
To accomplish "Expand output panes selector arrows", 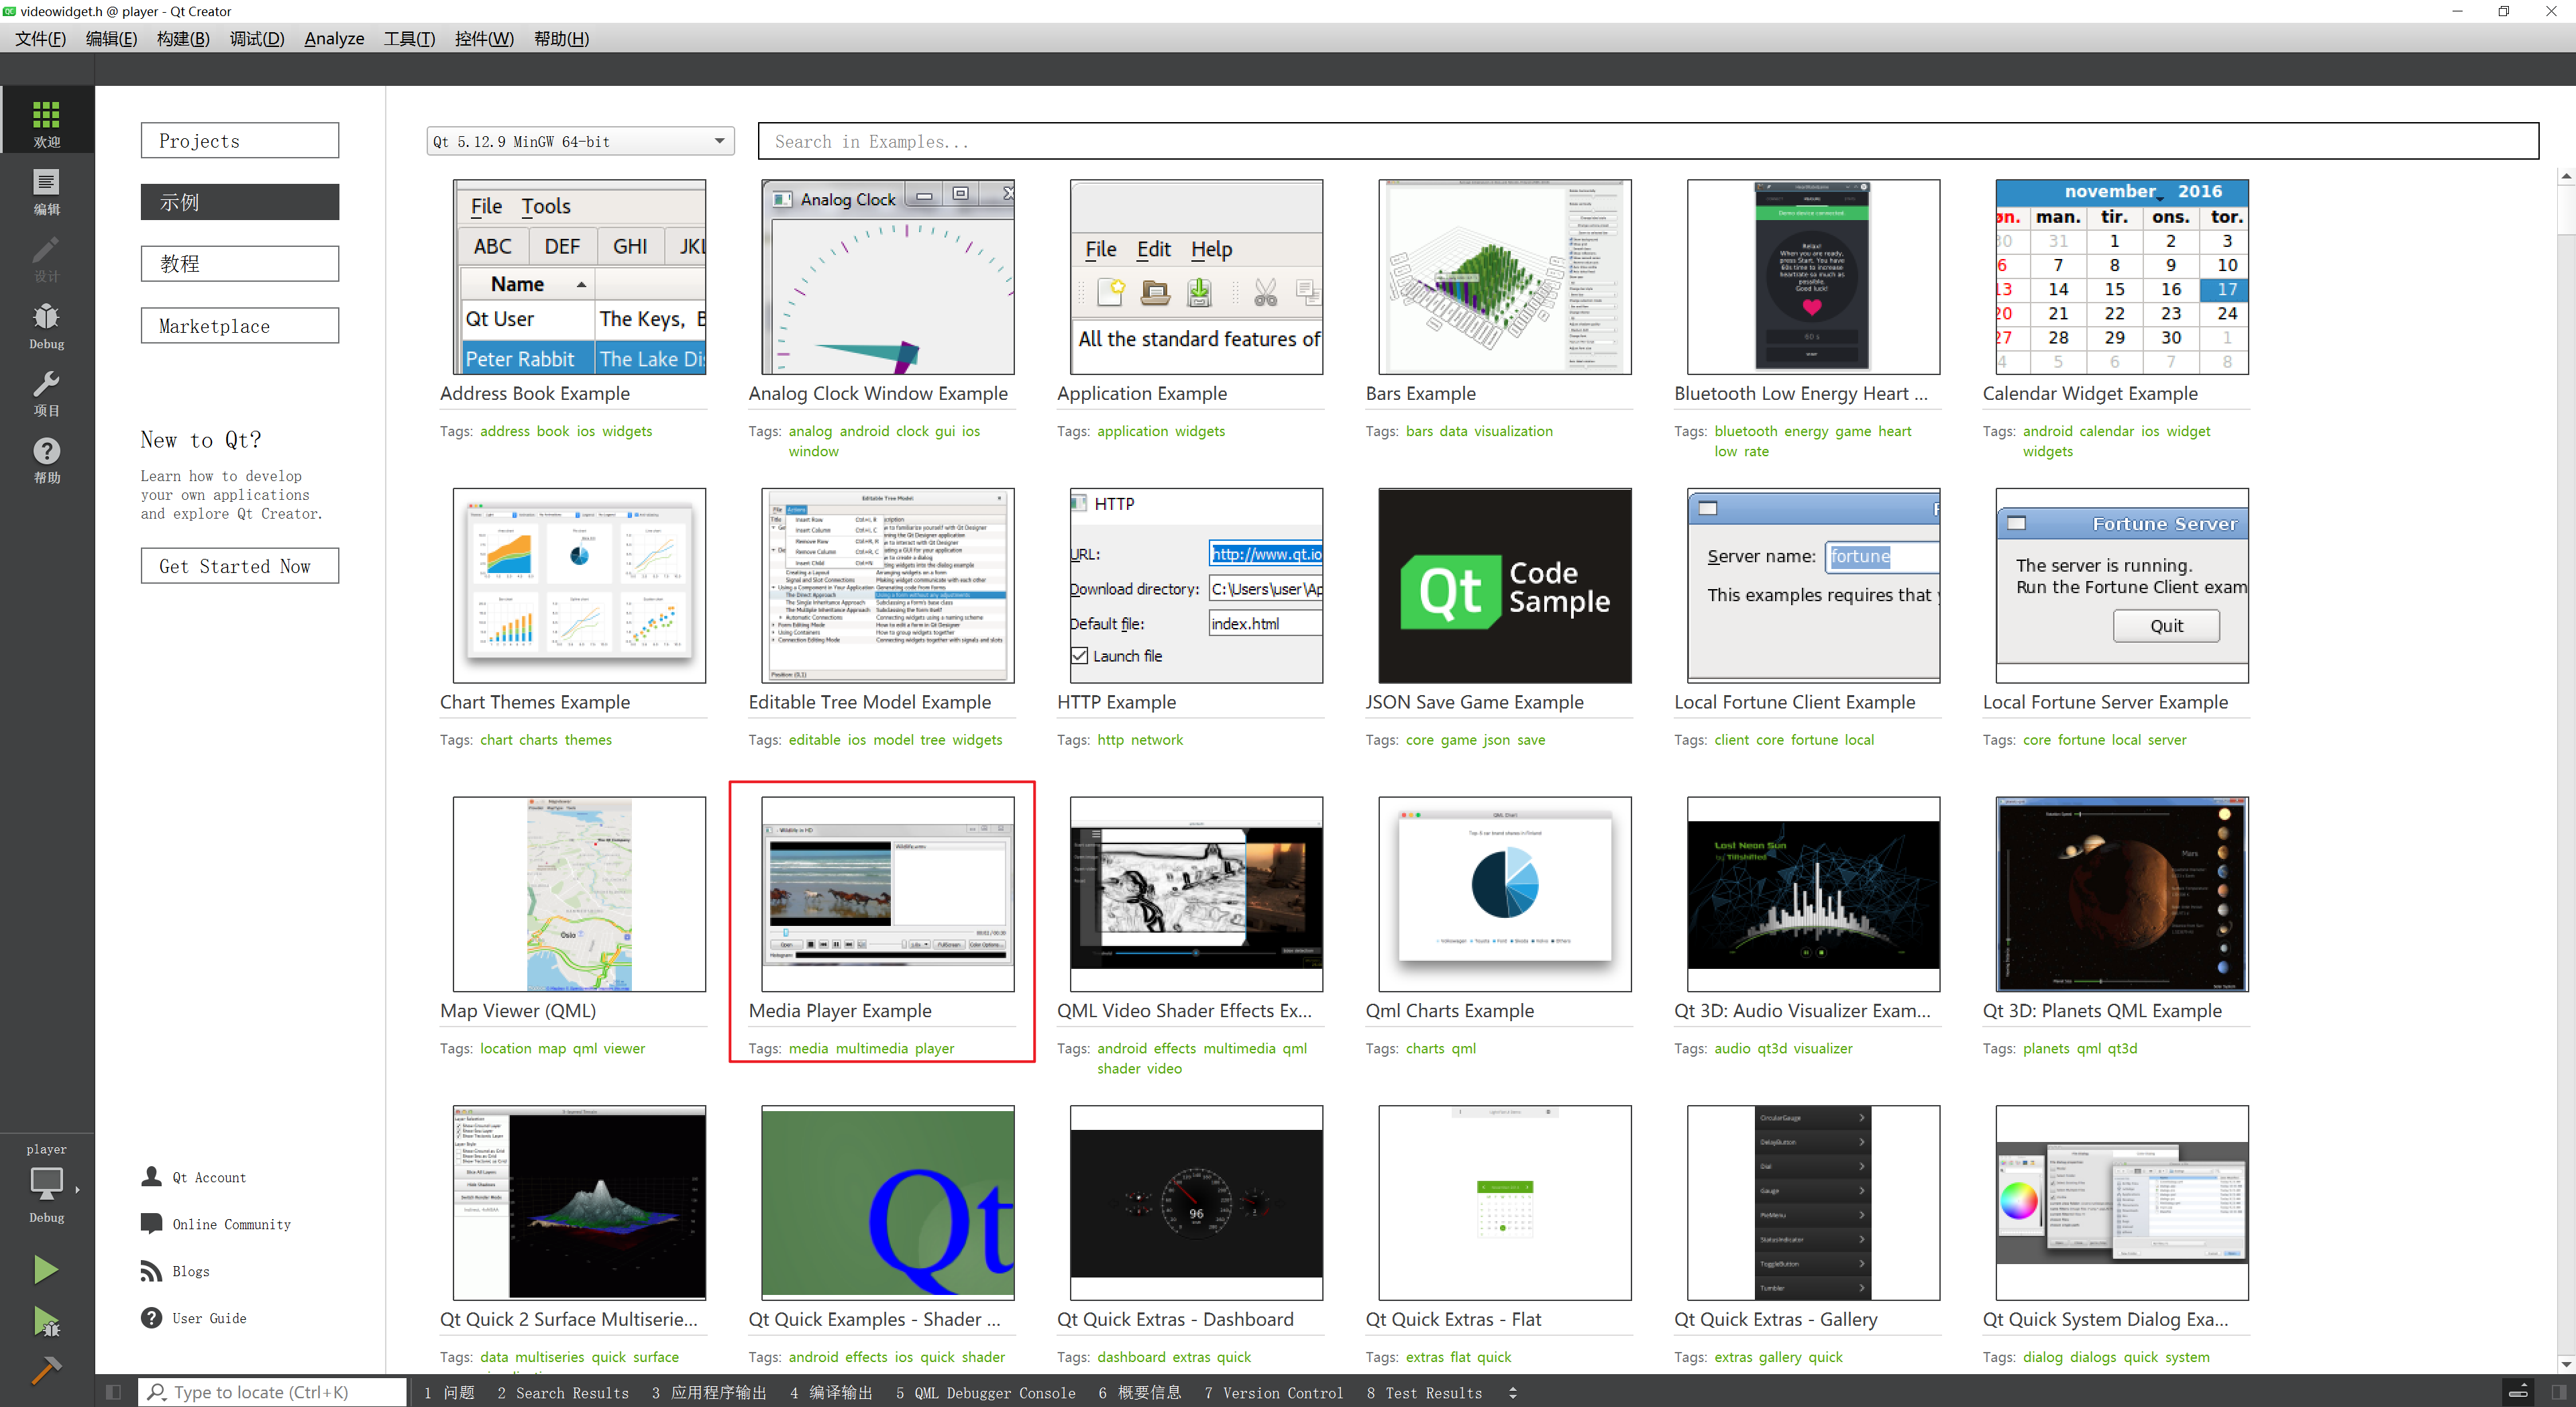I will click(x=1513, y=1392).
